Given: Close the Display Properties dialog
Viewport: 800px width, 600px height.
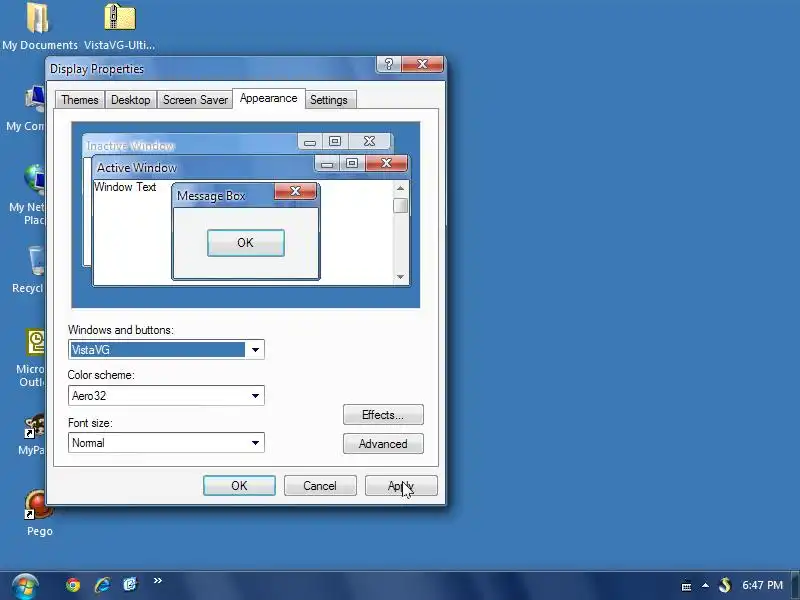Looking at the screenshot, I should (422, 64).
